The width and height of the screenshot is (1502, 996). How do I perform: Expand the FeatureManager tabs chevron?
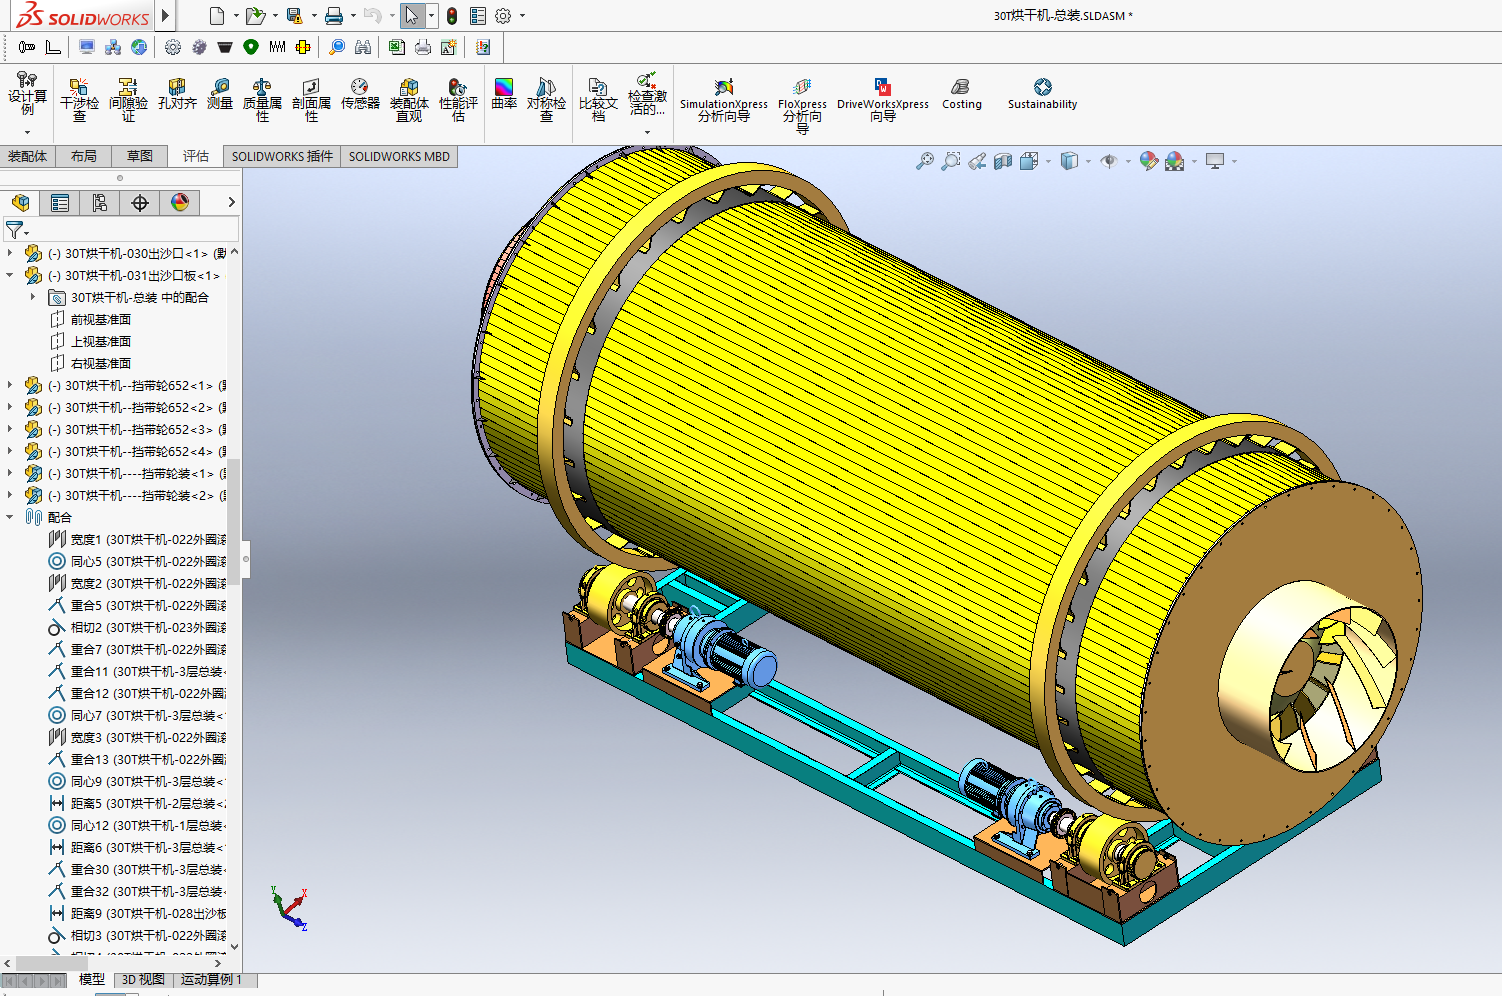(231, 202)
